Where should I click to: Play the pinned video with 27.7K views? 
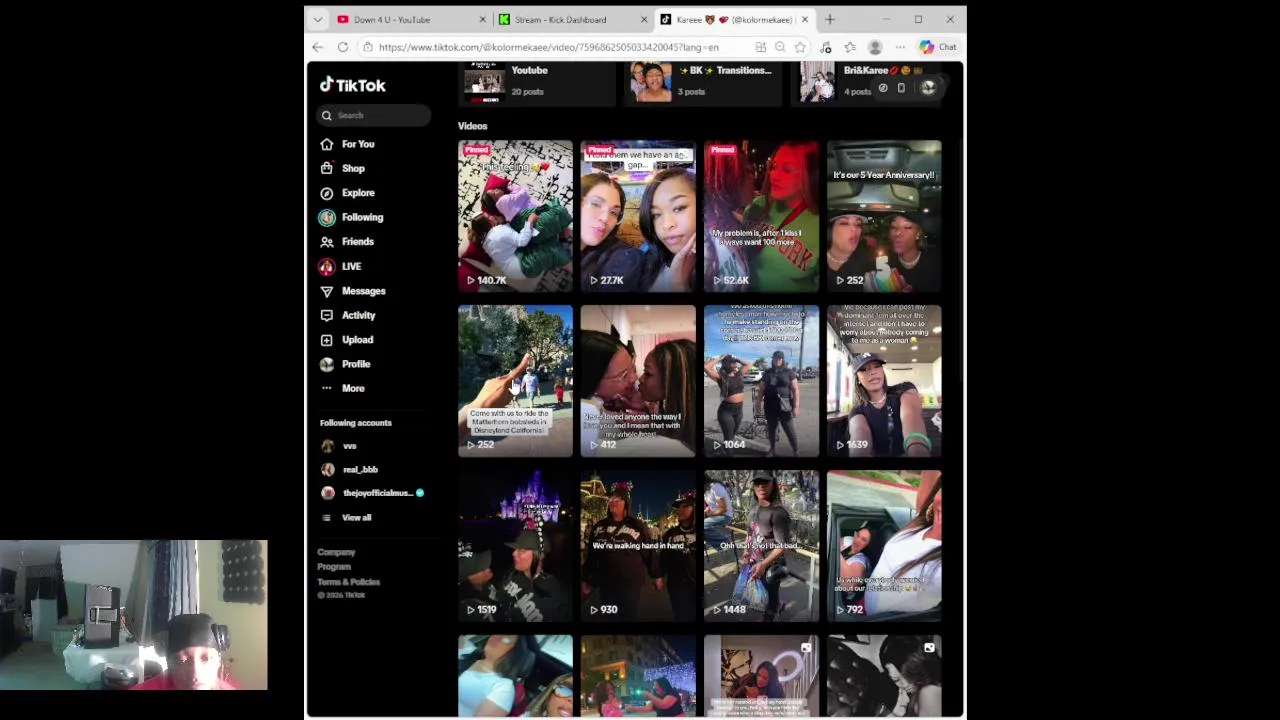coord(638,216)
